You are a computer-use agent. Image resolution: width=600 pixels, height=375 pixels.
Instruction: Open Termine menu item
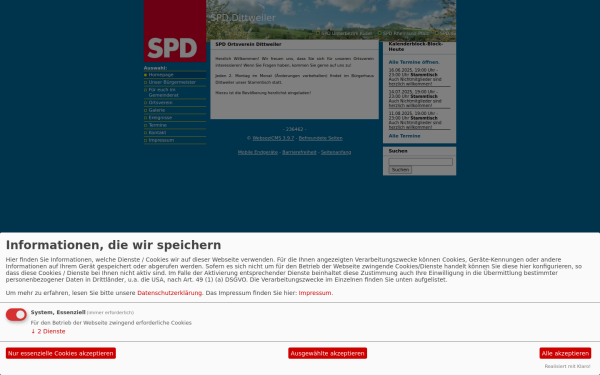(158, 125)
